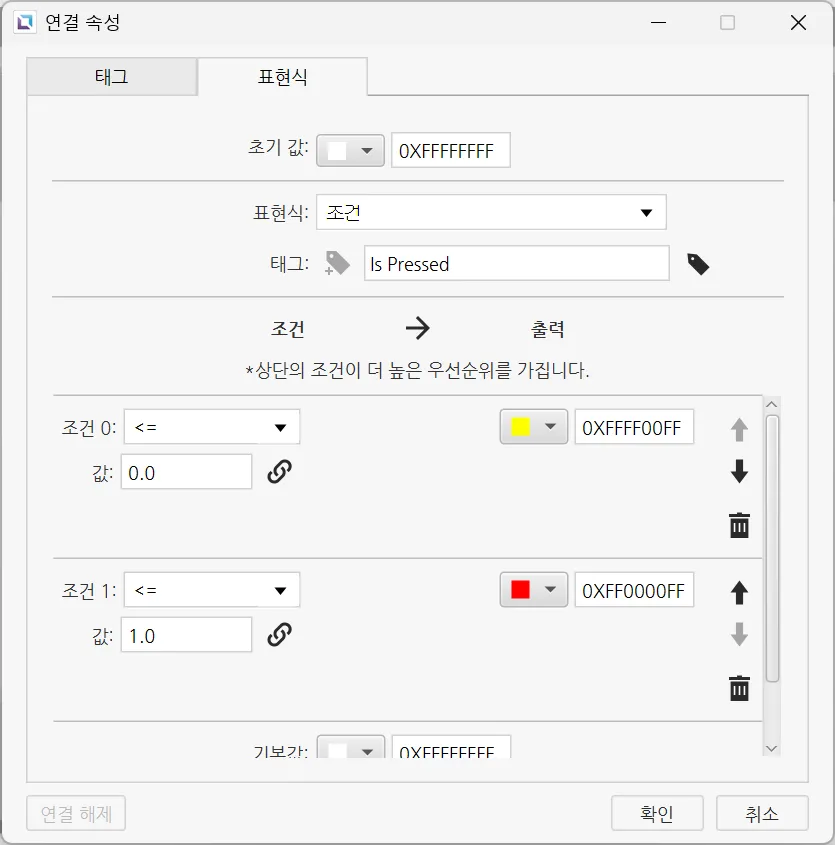Click the black tag icon right of Is Pressed

[698, 264]
